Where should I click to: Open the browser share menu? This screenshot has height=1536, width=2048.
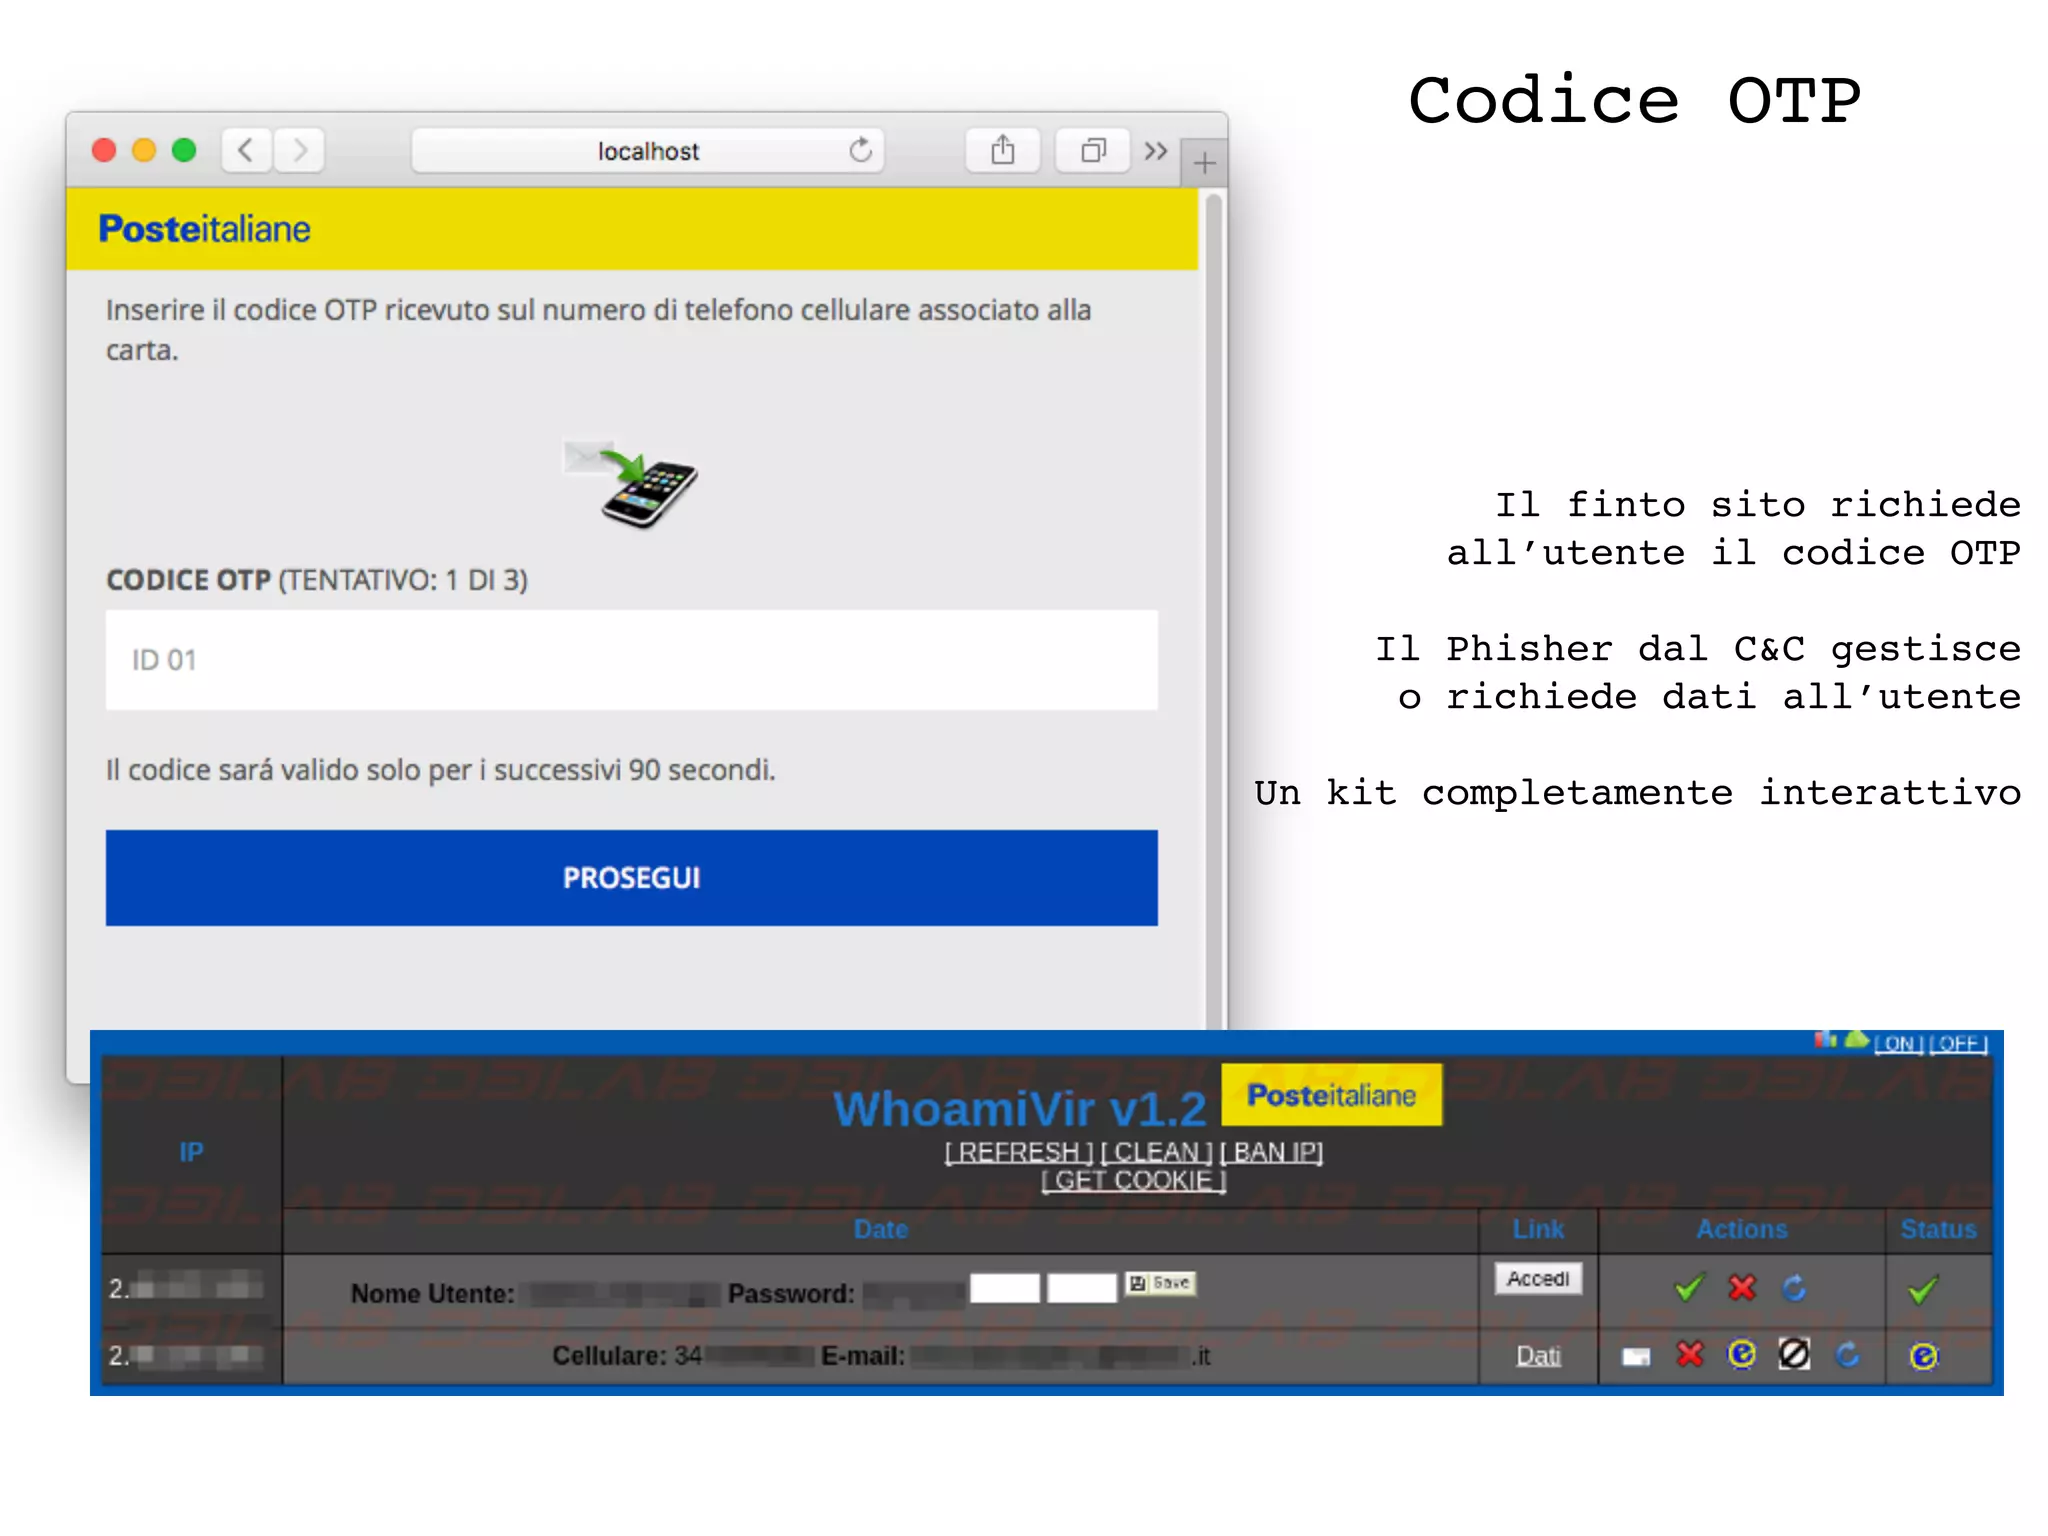tap(1003, 151)
